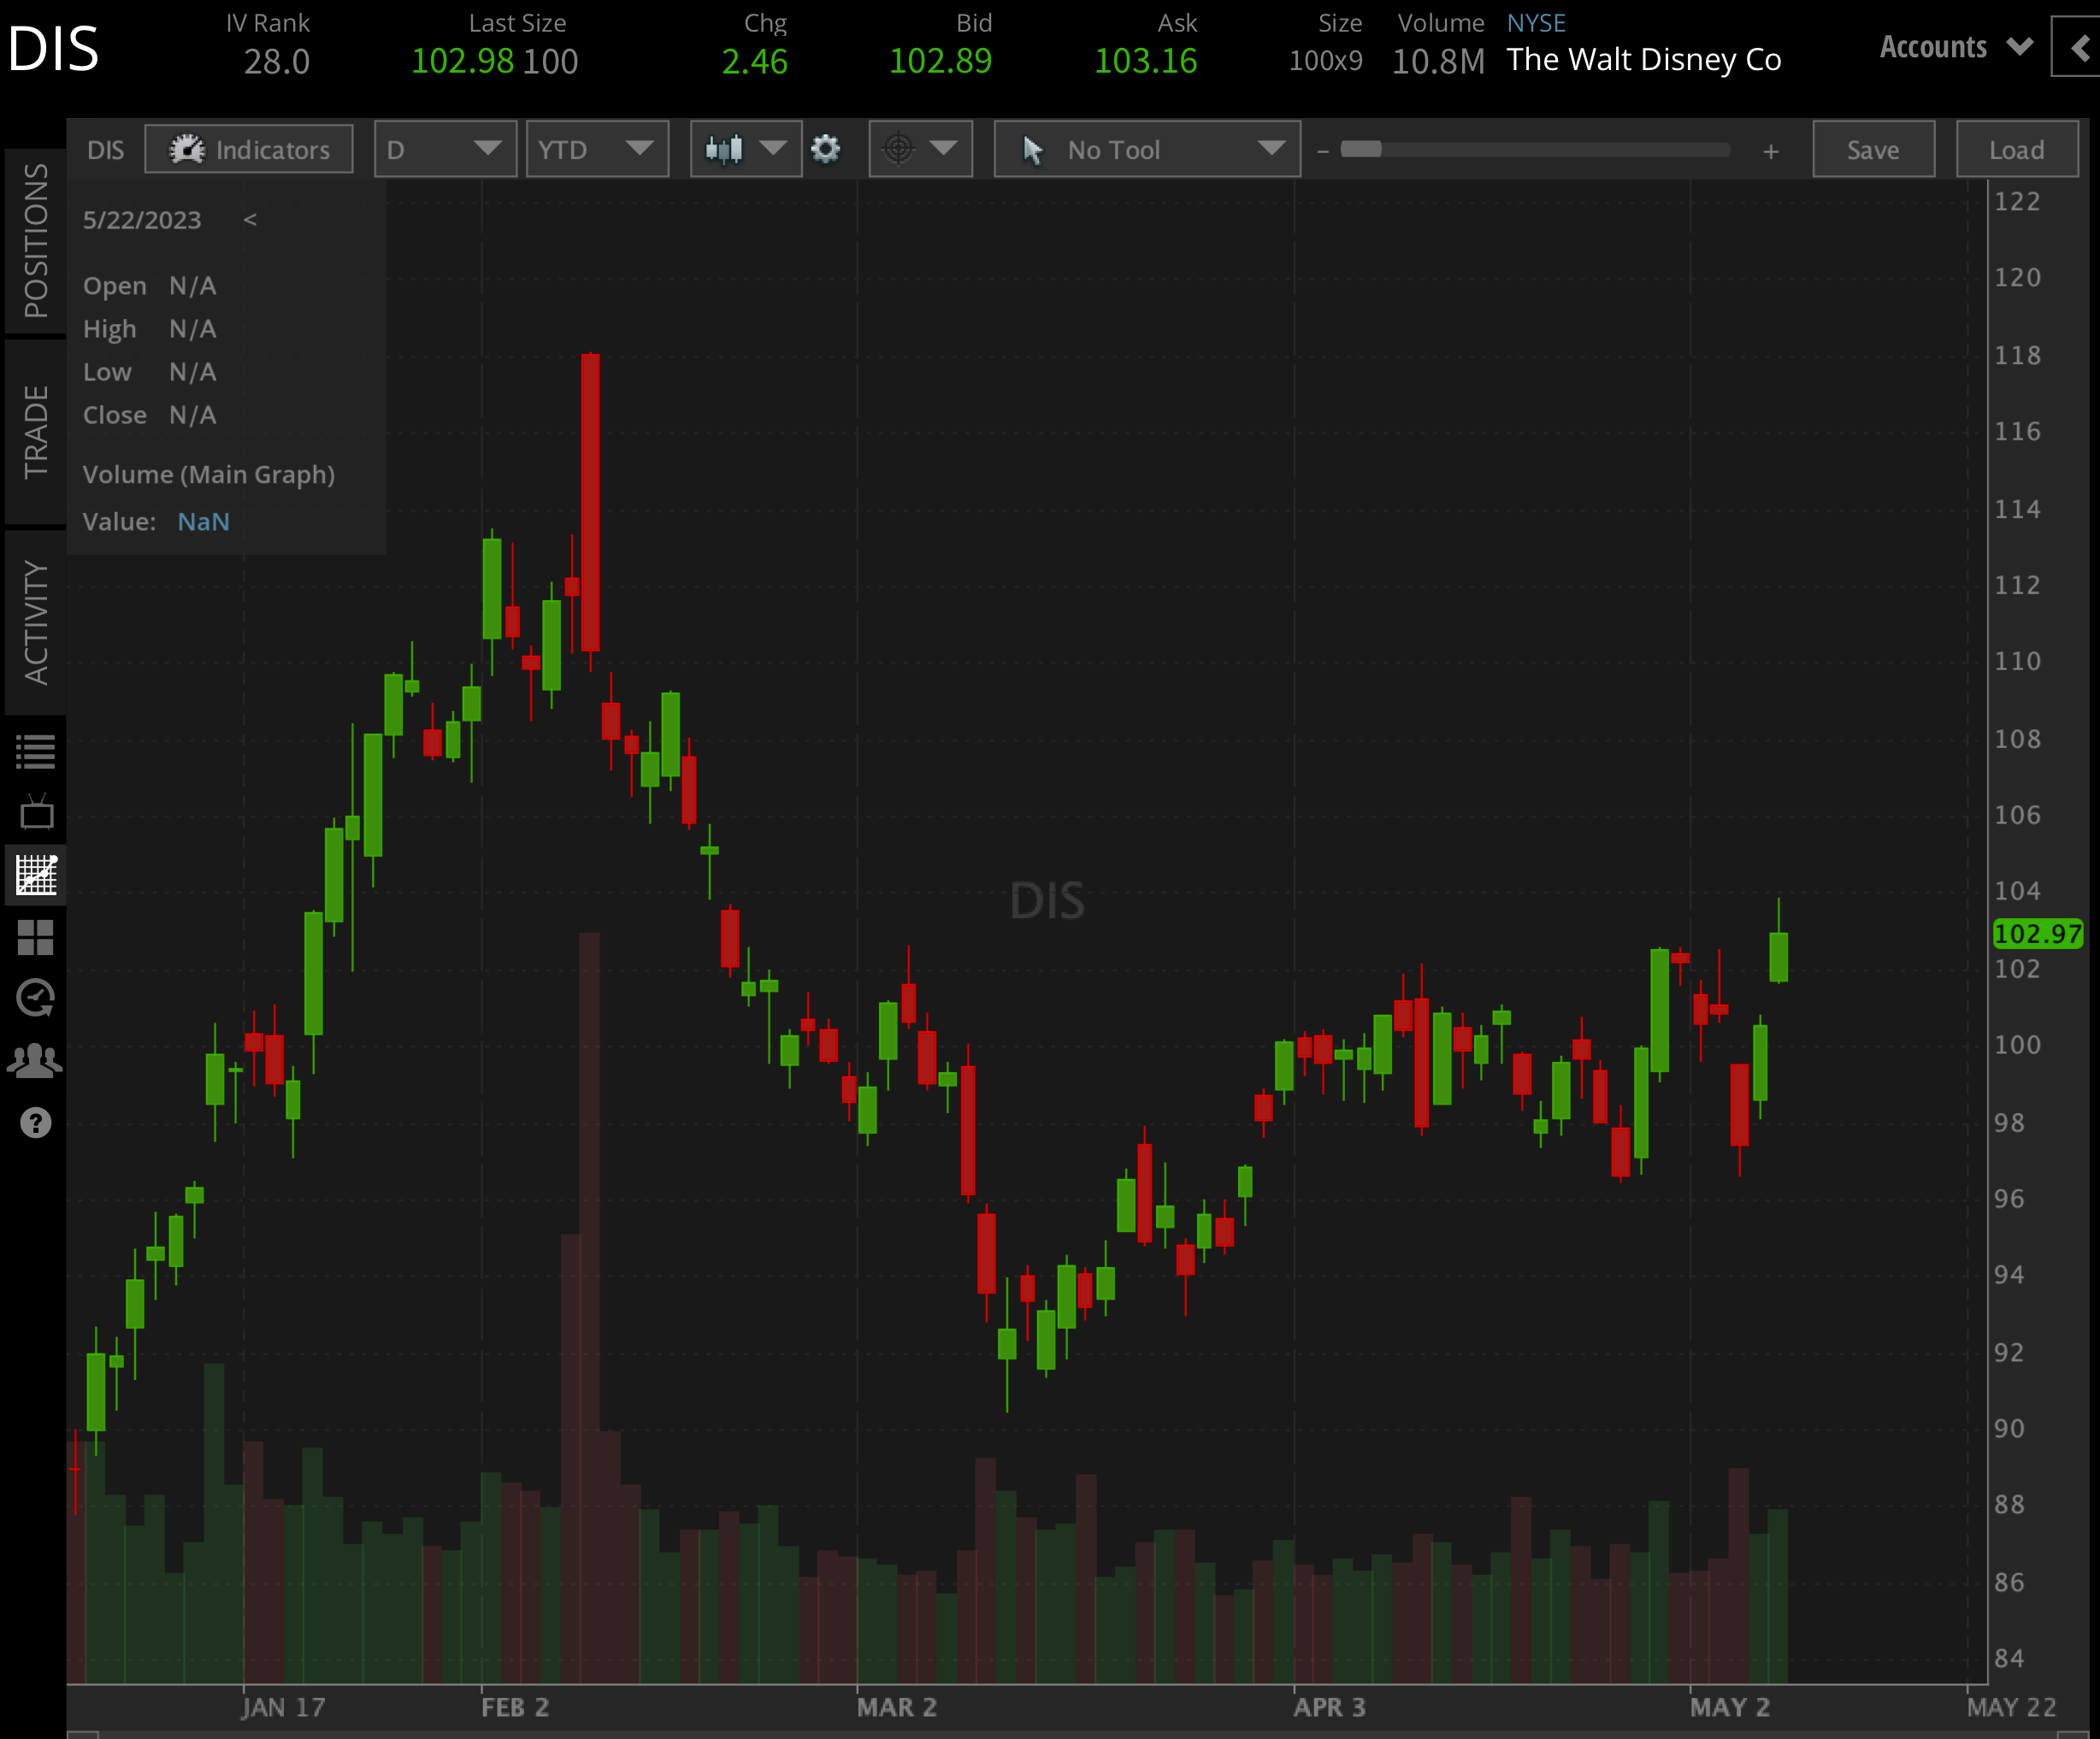The width and height of the screenshot is (2100, 1739).
Task: Open the grid layout icon
Action: click(36, 937)
